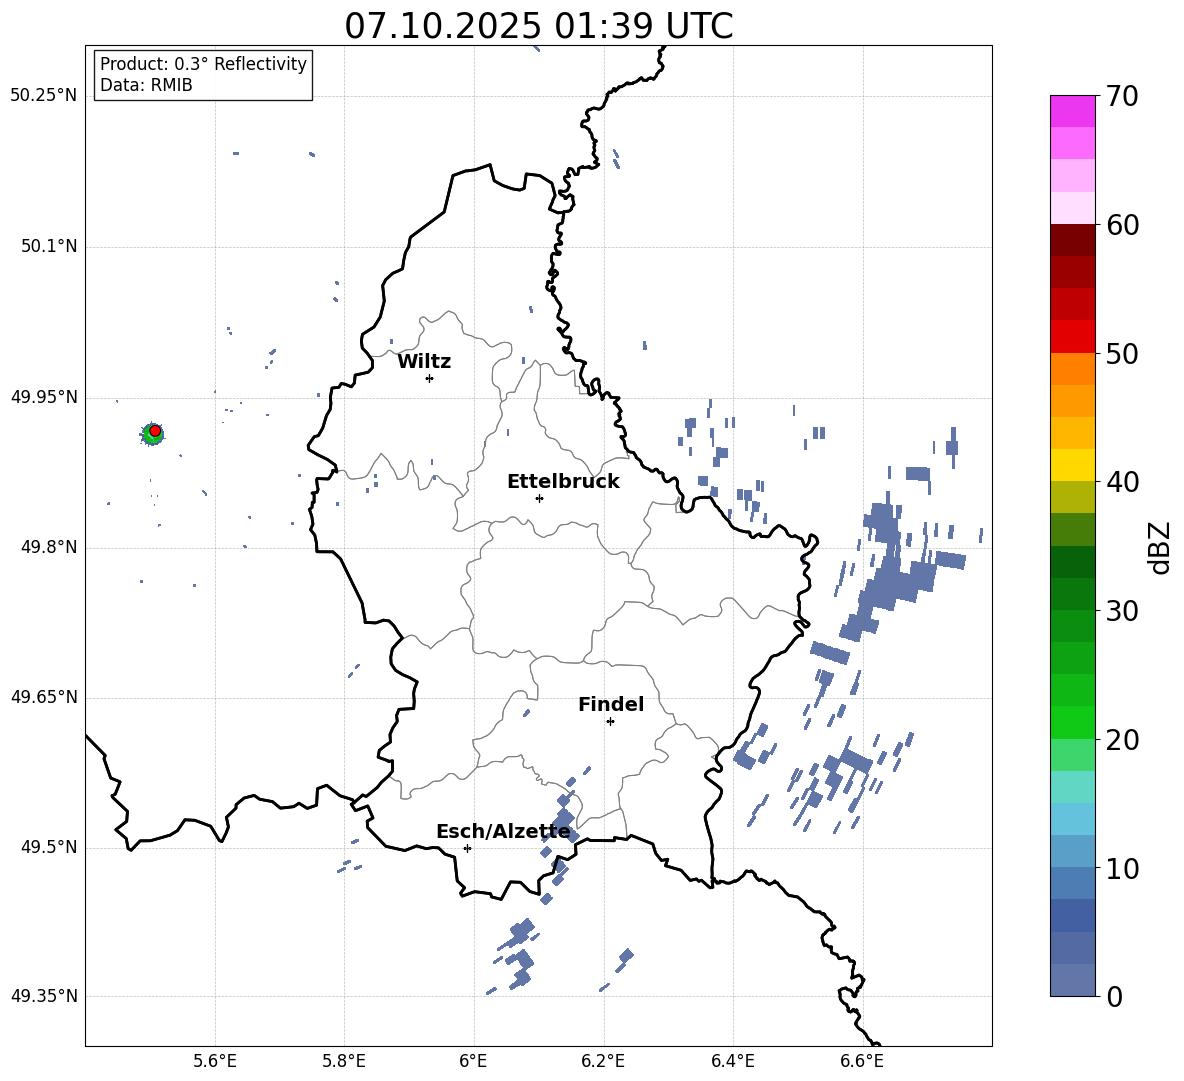Viewport: 1184px width, 1081px height.
Task: Click the 5.8°E longitude label
Action: click(x=344, y=1061)
